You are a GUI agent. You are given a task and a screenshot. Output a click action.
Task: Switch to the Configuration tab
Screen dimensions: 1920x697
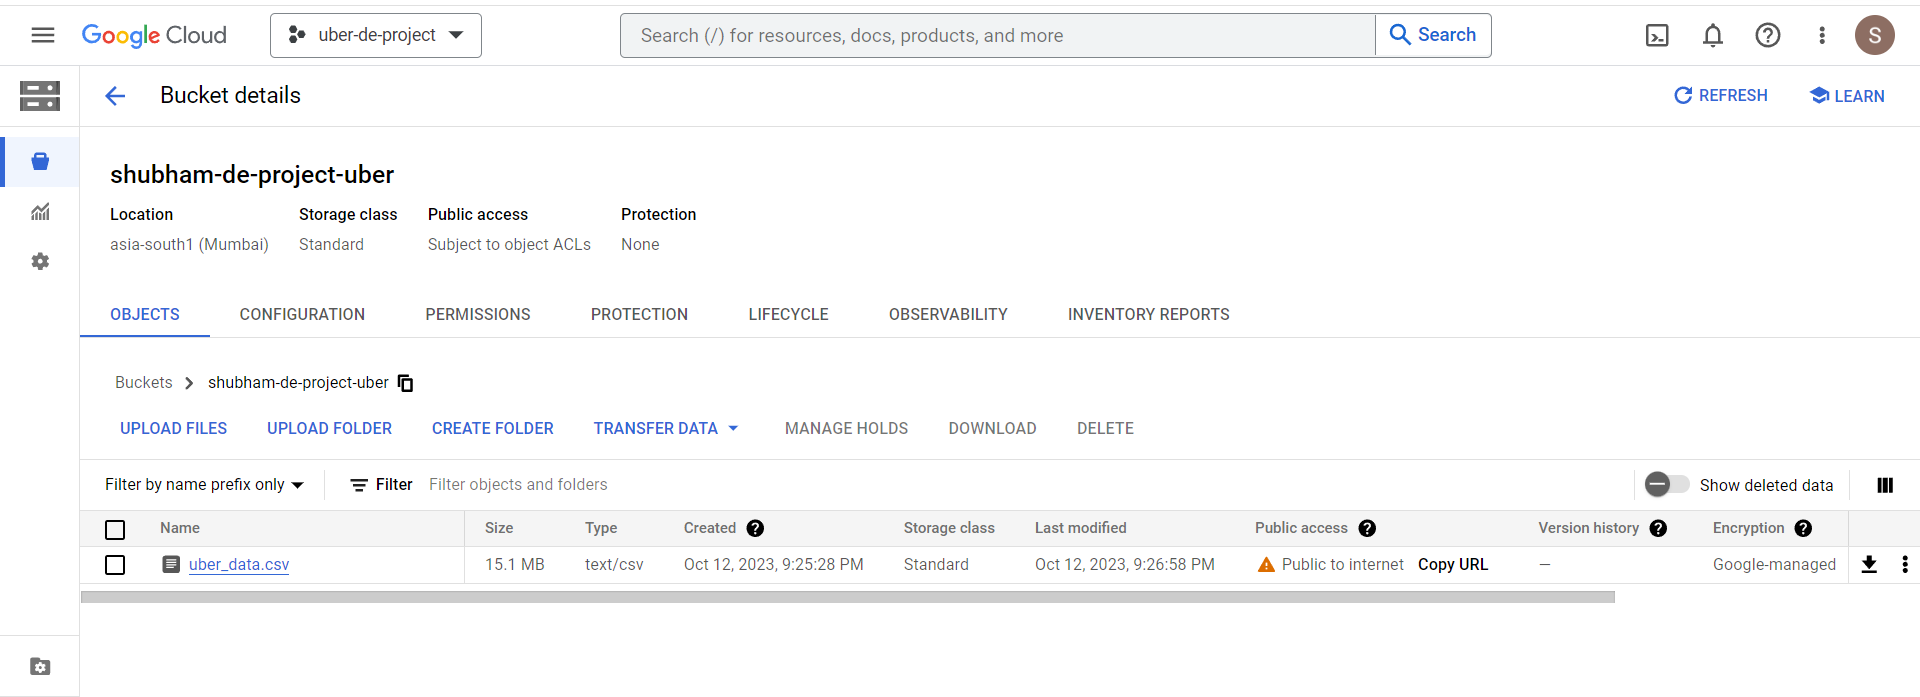point(302,314)
